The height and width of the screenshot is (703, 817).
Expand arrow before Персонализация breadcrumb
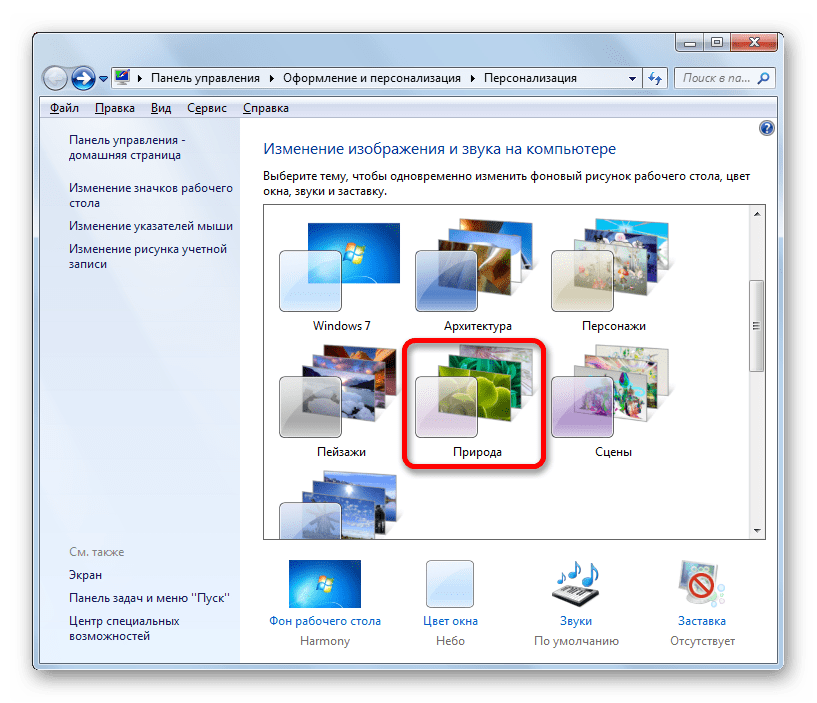(x=473, y=78)
